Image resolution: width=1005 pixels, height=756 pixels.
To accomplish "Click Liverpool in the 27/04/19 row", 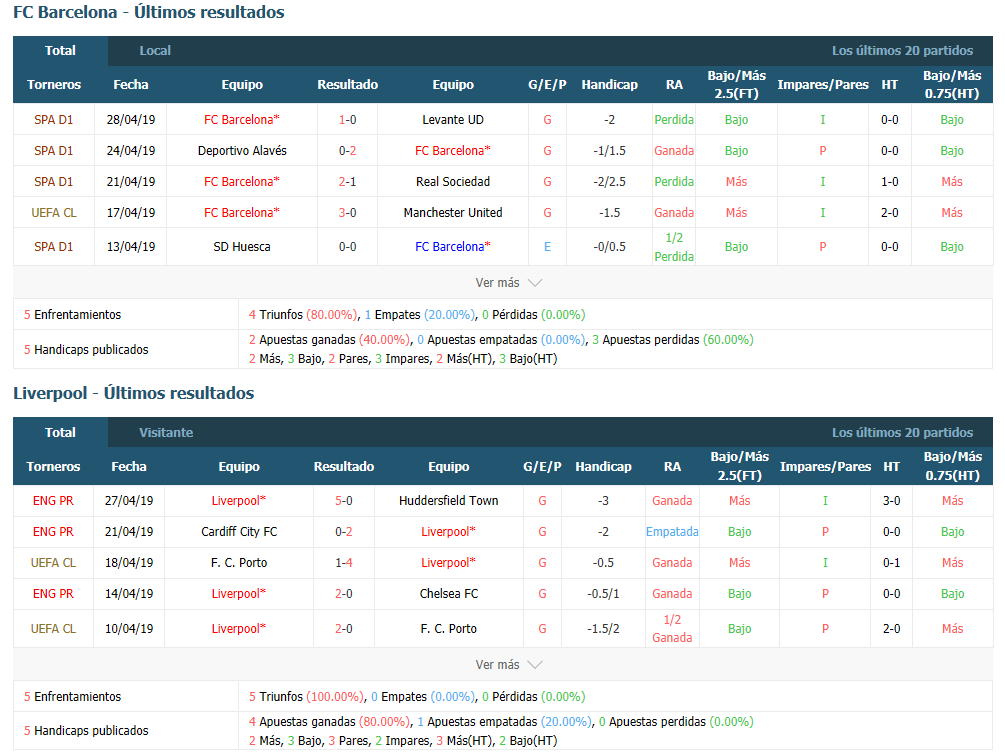I will point(238,501).
